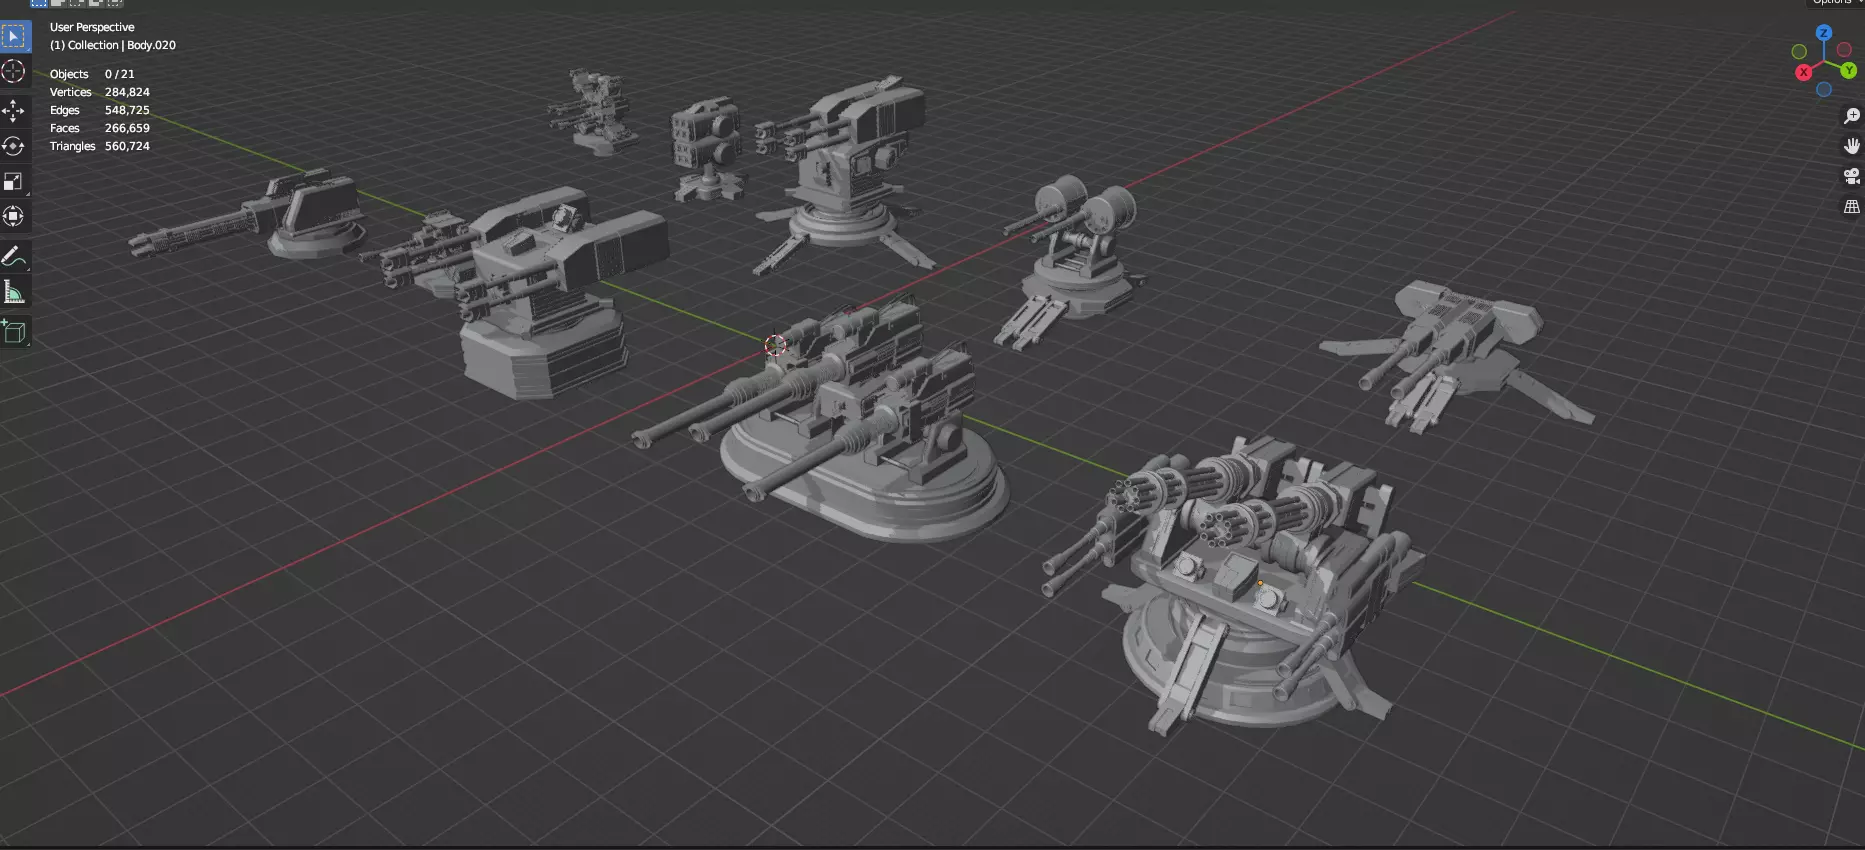Click the Add Cube tool

pos(14,332)
